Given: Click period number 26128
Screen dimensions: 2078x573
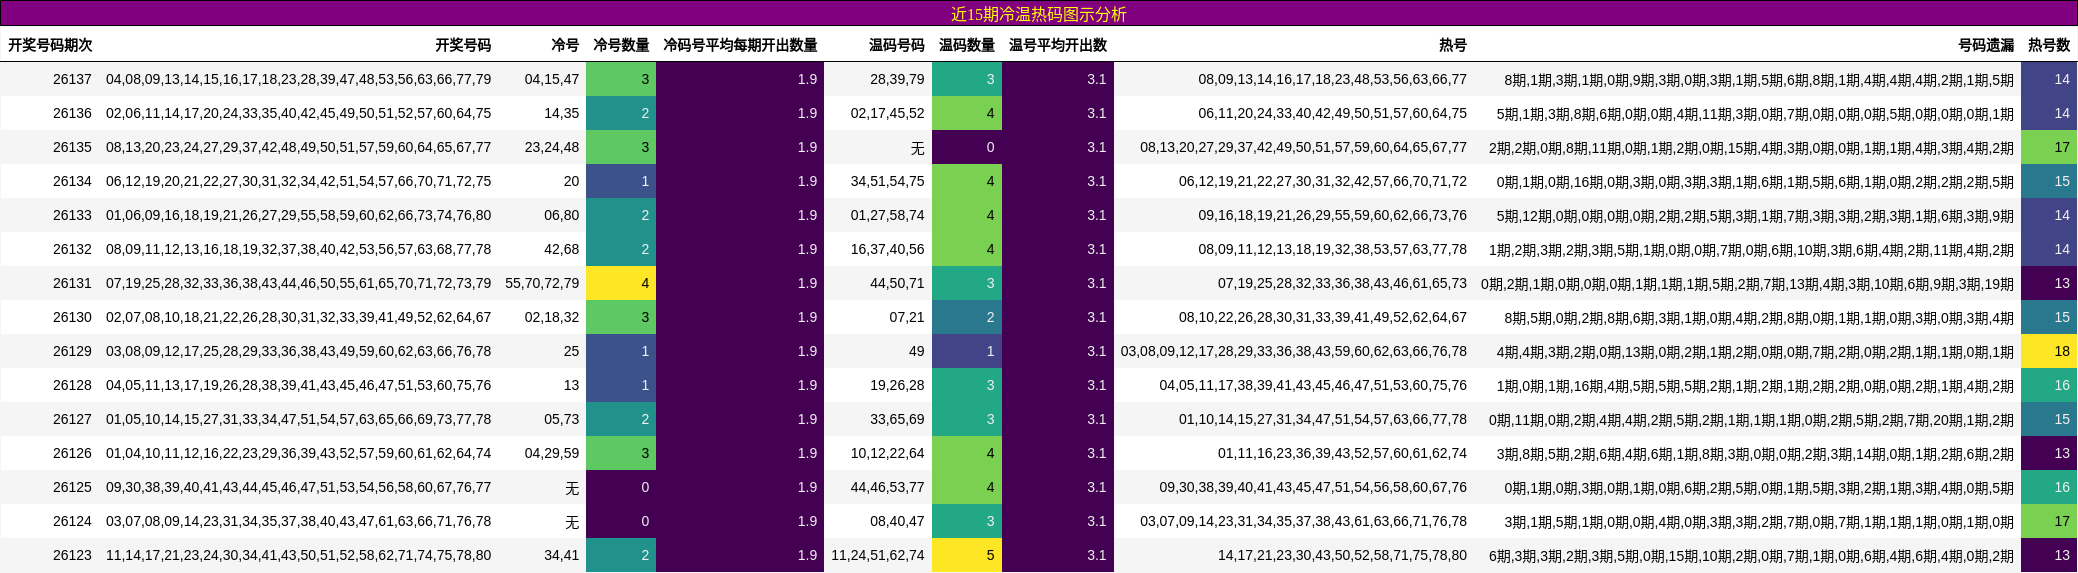Looking at the screenshot, I should 72,385.
